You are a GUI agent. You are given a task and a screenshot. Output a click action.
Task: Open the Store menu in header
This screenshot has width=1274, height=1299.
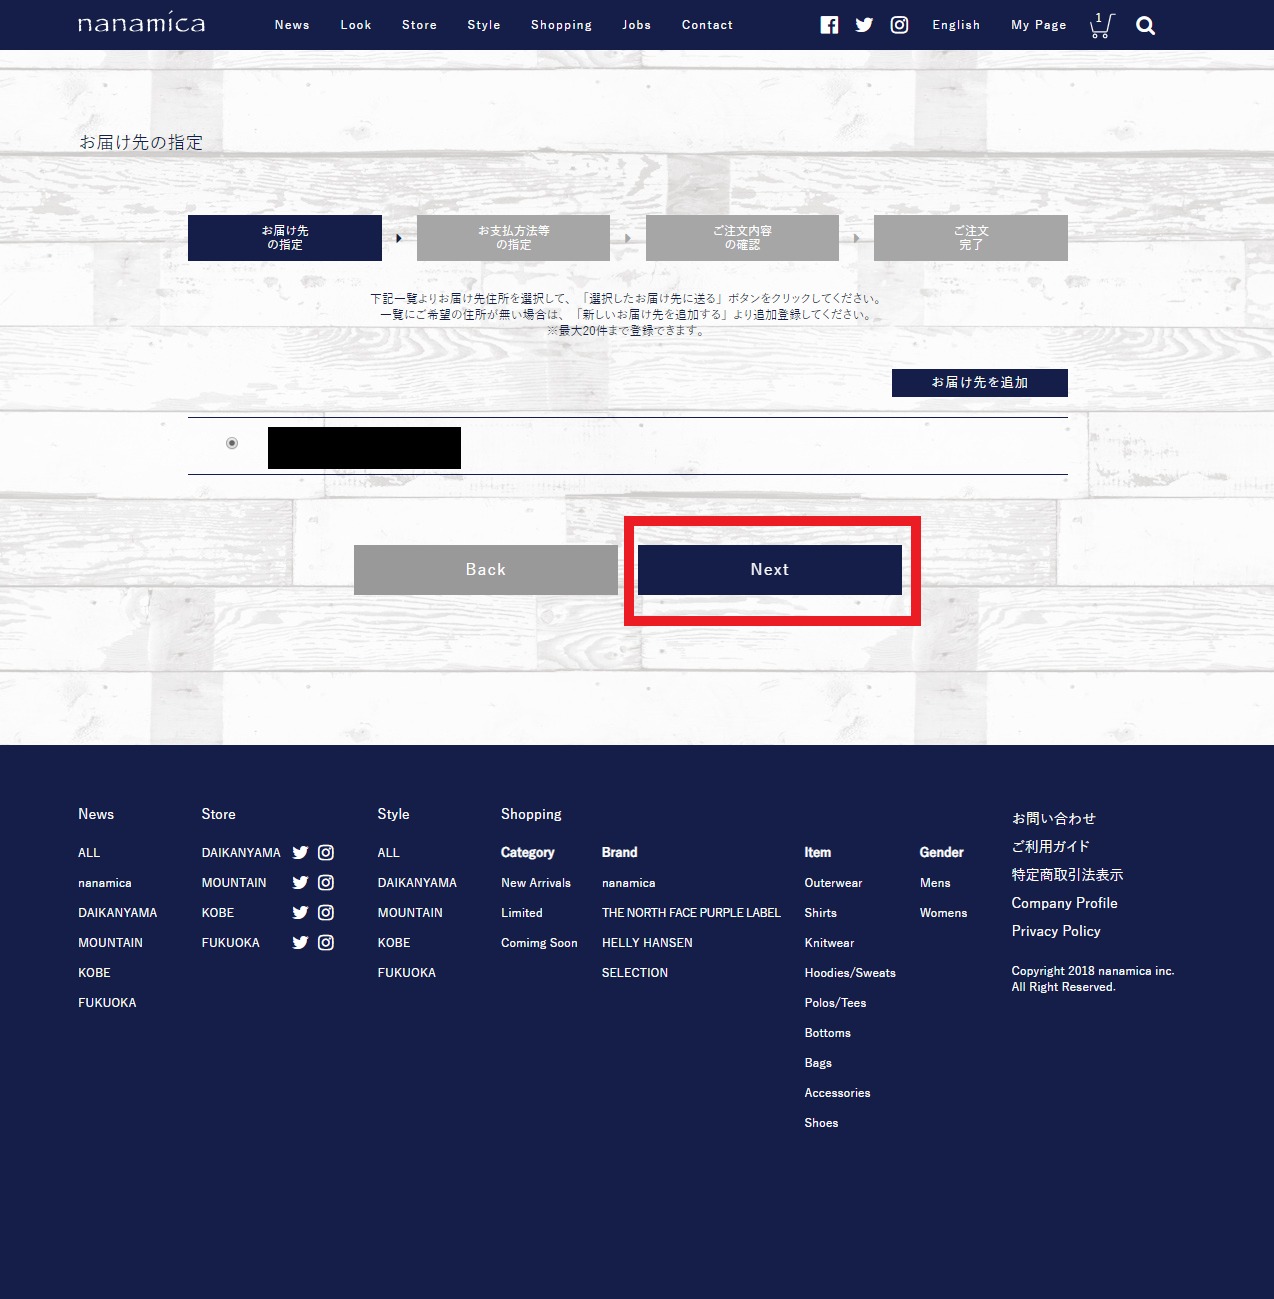419,25
